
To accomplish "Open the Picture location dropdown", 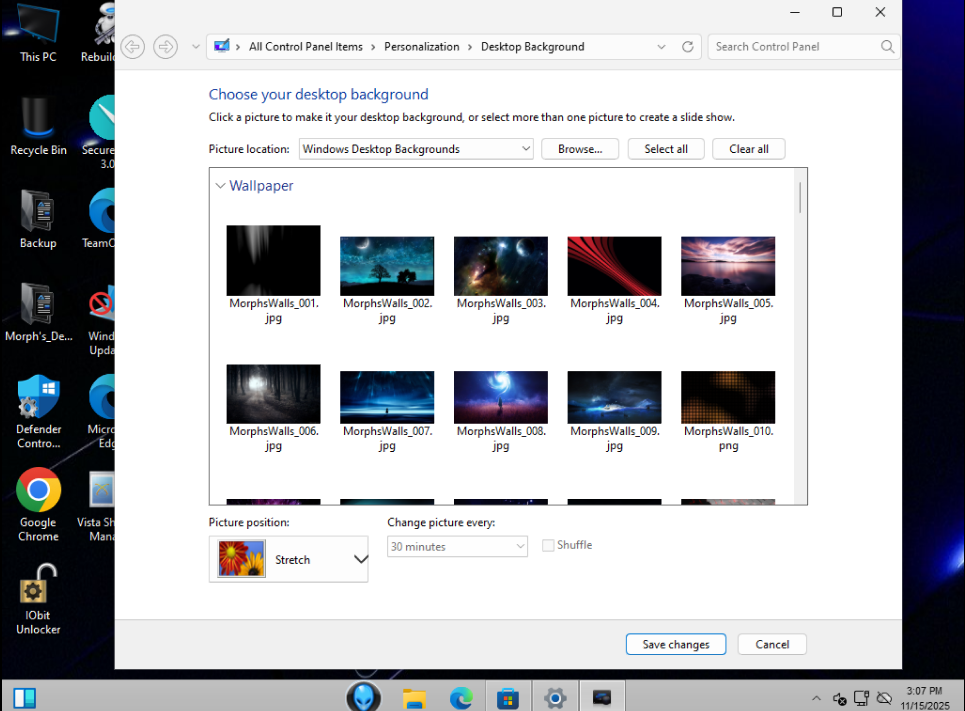I will coord(417,149).
